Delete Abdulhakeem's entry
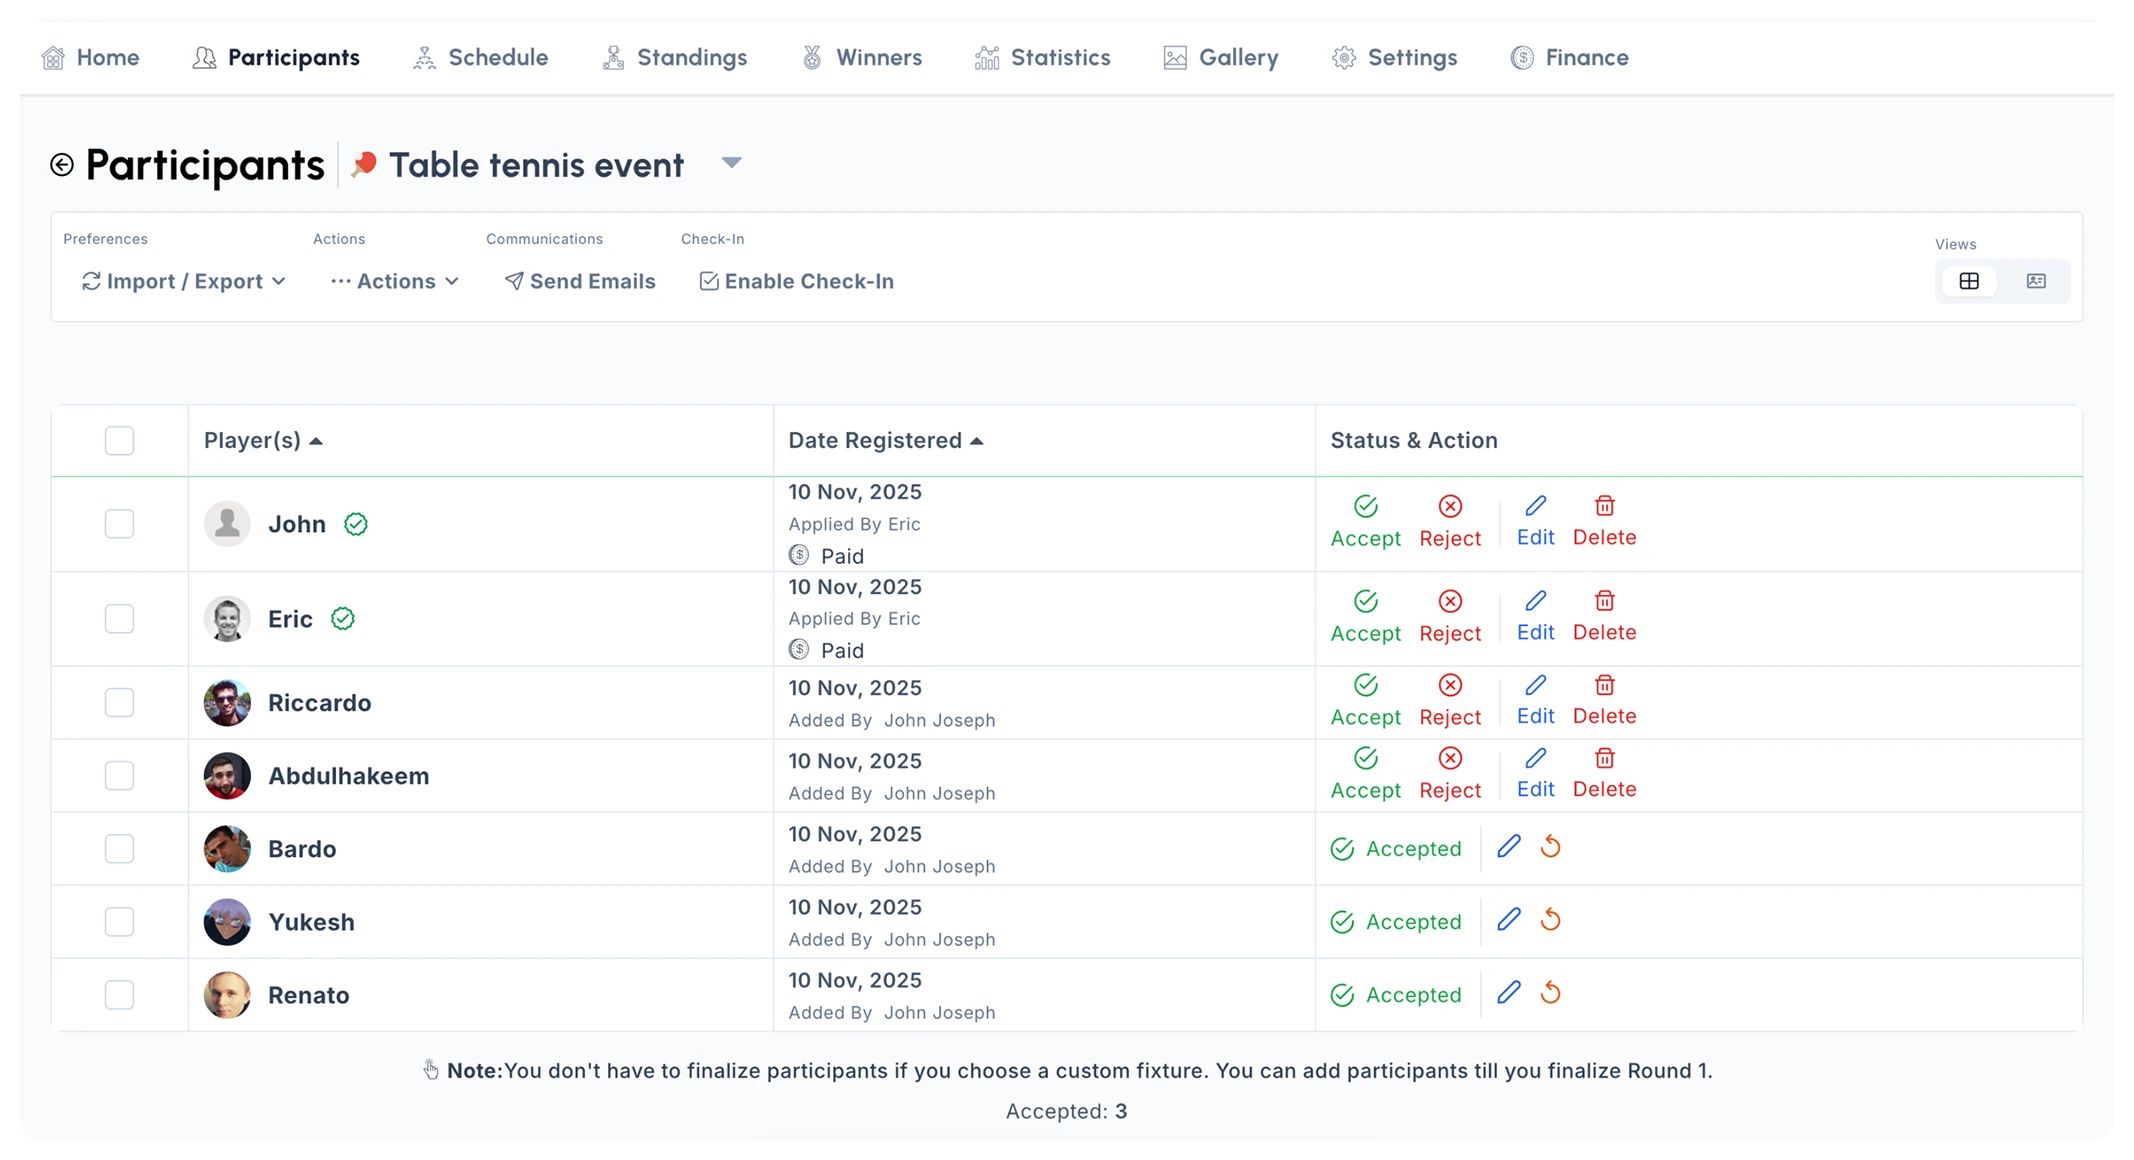 (x=1604, y=773)
